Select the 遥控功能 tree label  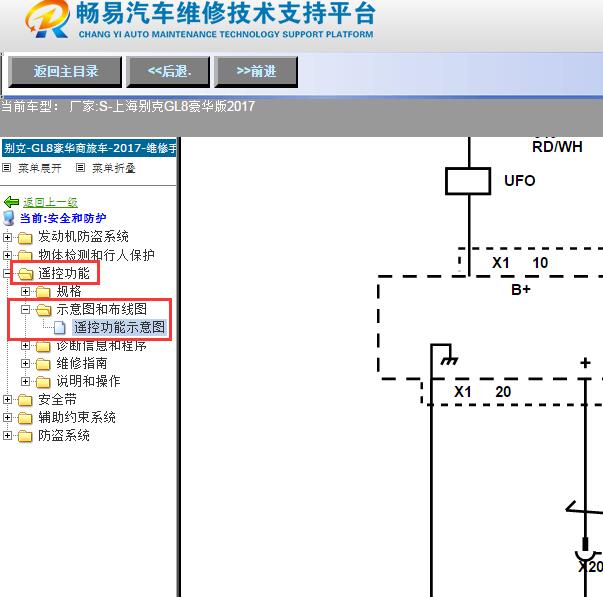(64, 273)
